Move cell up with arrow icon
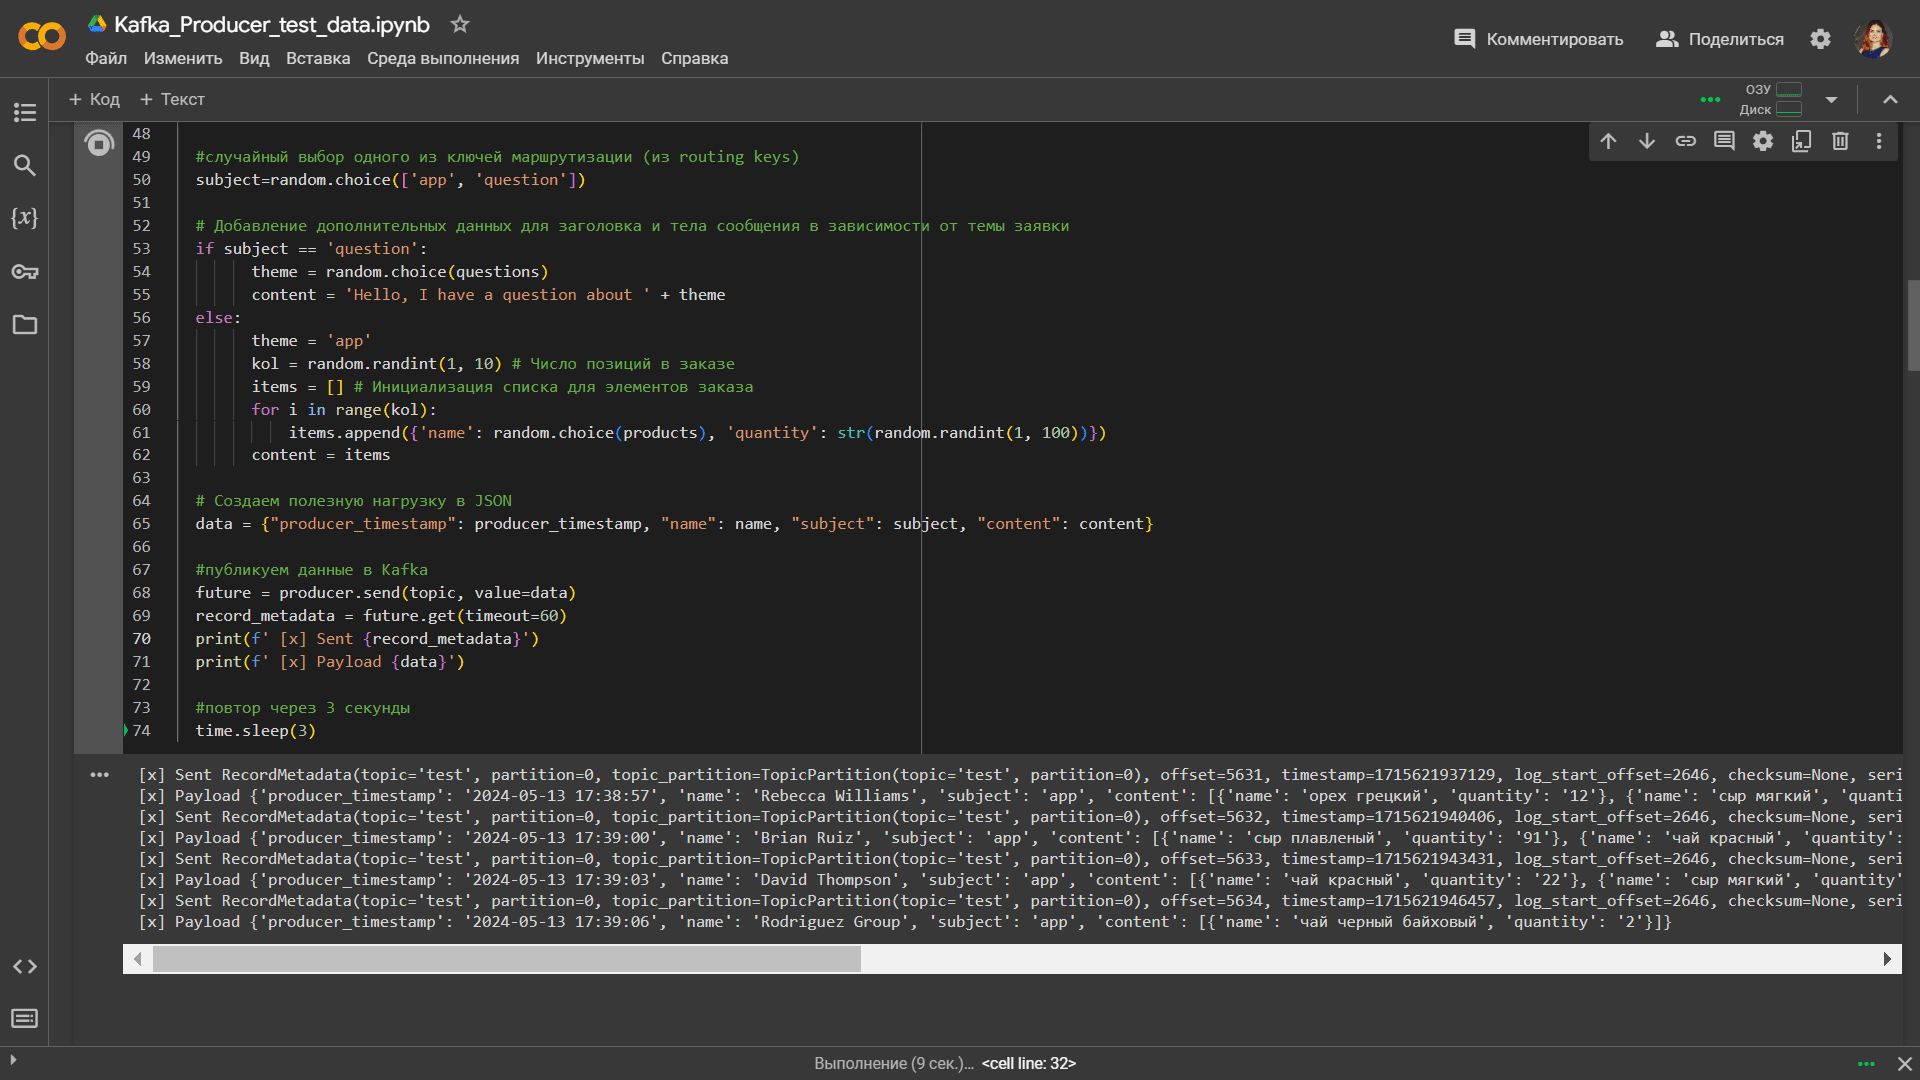Screen dimensions: 1920x1080 (x=1608, y=141)
